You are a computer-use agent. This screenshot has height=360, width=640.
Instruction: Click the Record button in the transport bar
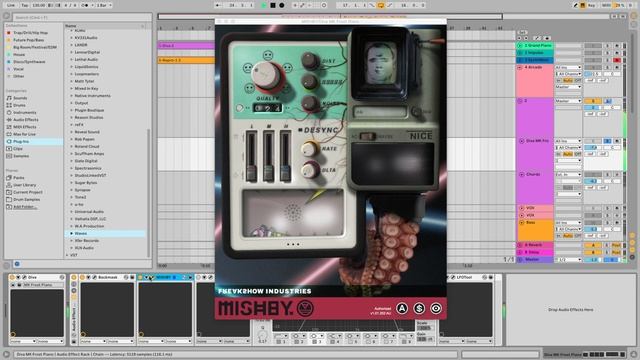click(x=282, y=5)
